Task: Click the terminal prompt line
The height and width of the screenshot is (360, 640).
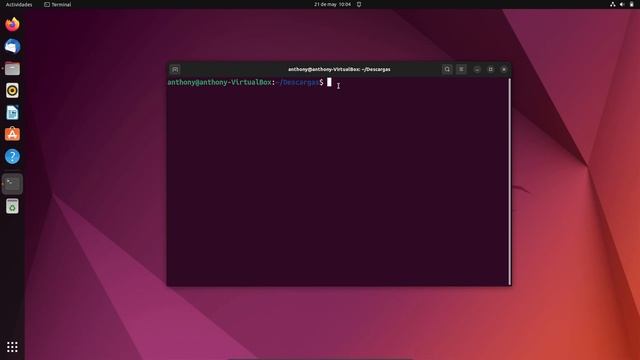Action: (x=249, y=82)
